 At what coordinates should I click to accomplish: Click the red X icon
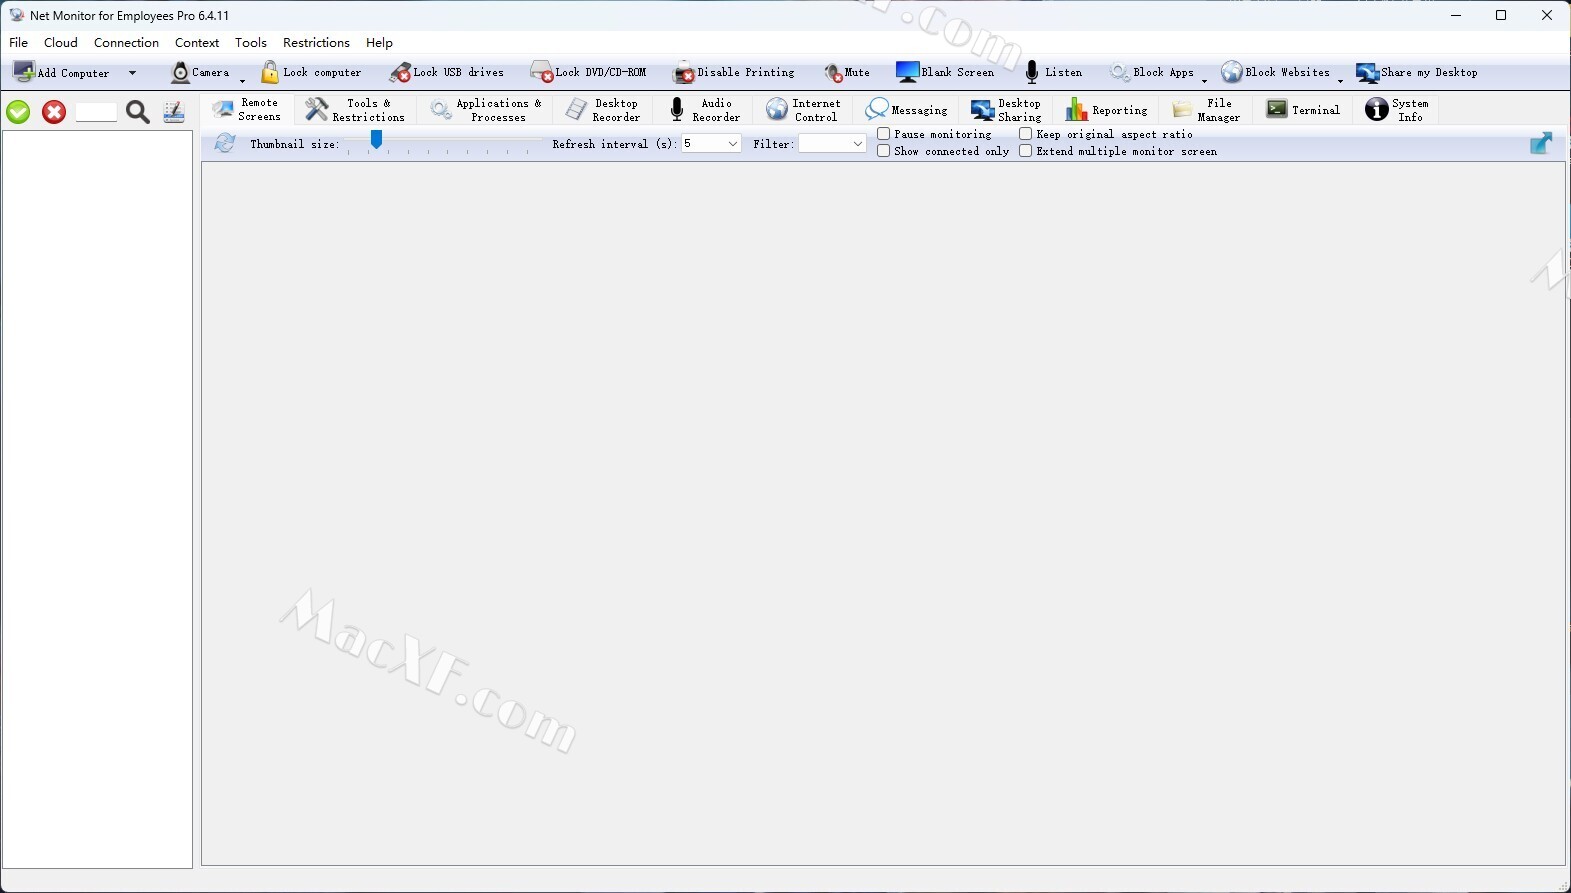[54, 112]
